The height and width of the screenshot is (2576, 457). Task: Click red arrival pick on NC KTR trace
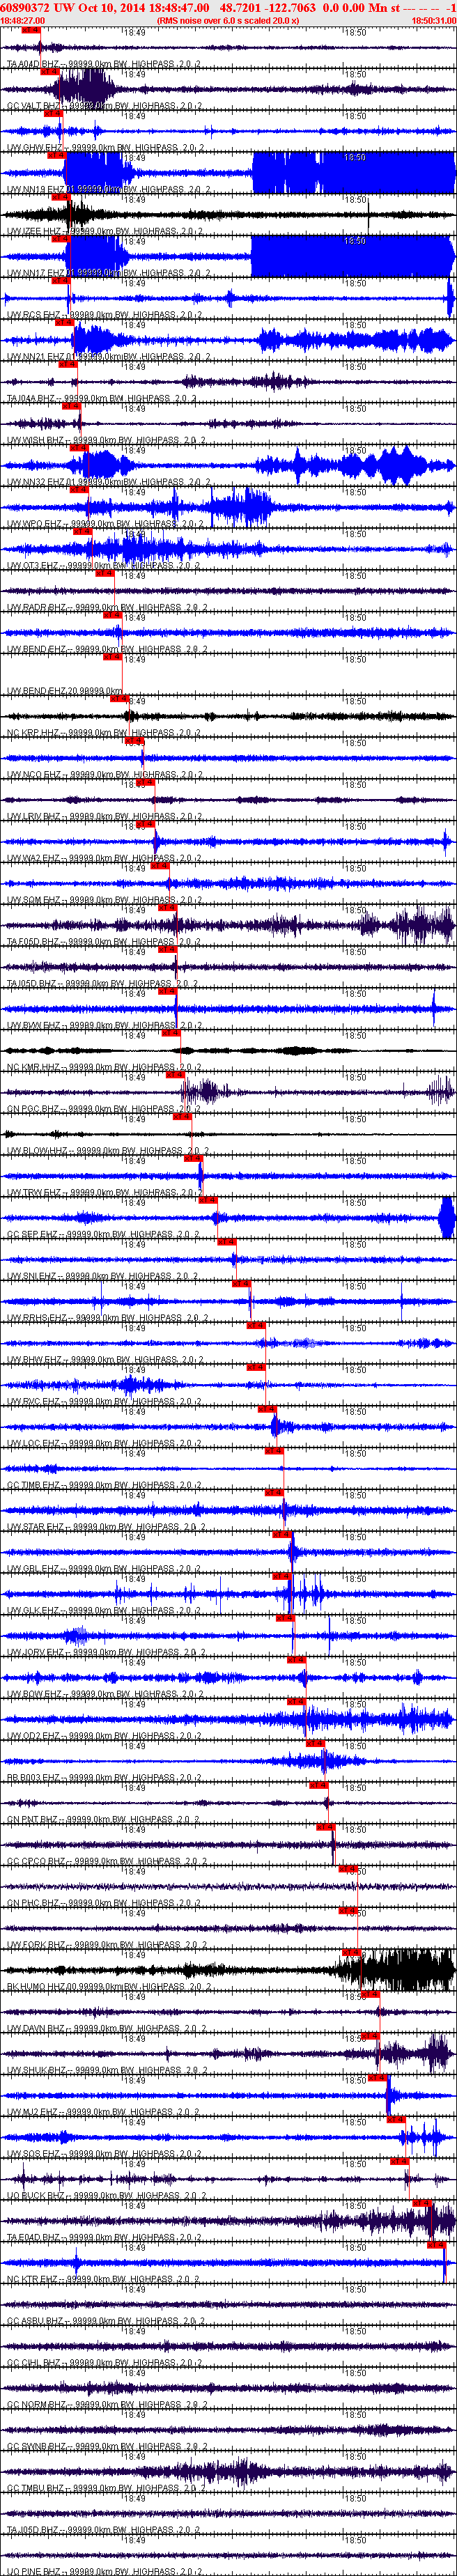coord(437,2245)
